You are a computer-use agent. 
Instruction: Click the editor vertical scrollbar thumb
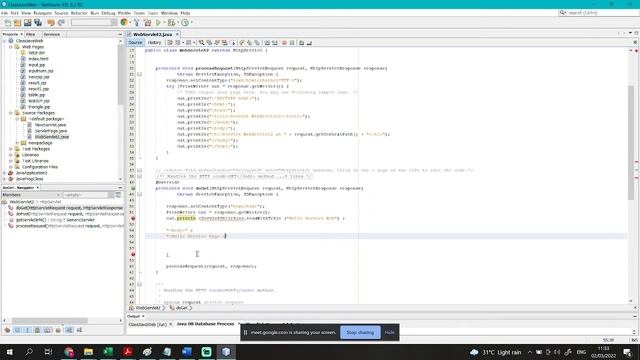click(x=631, y=143)
